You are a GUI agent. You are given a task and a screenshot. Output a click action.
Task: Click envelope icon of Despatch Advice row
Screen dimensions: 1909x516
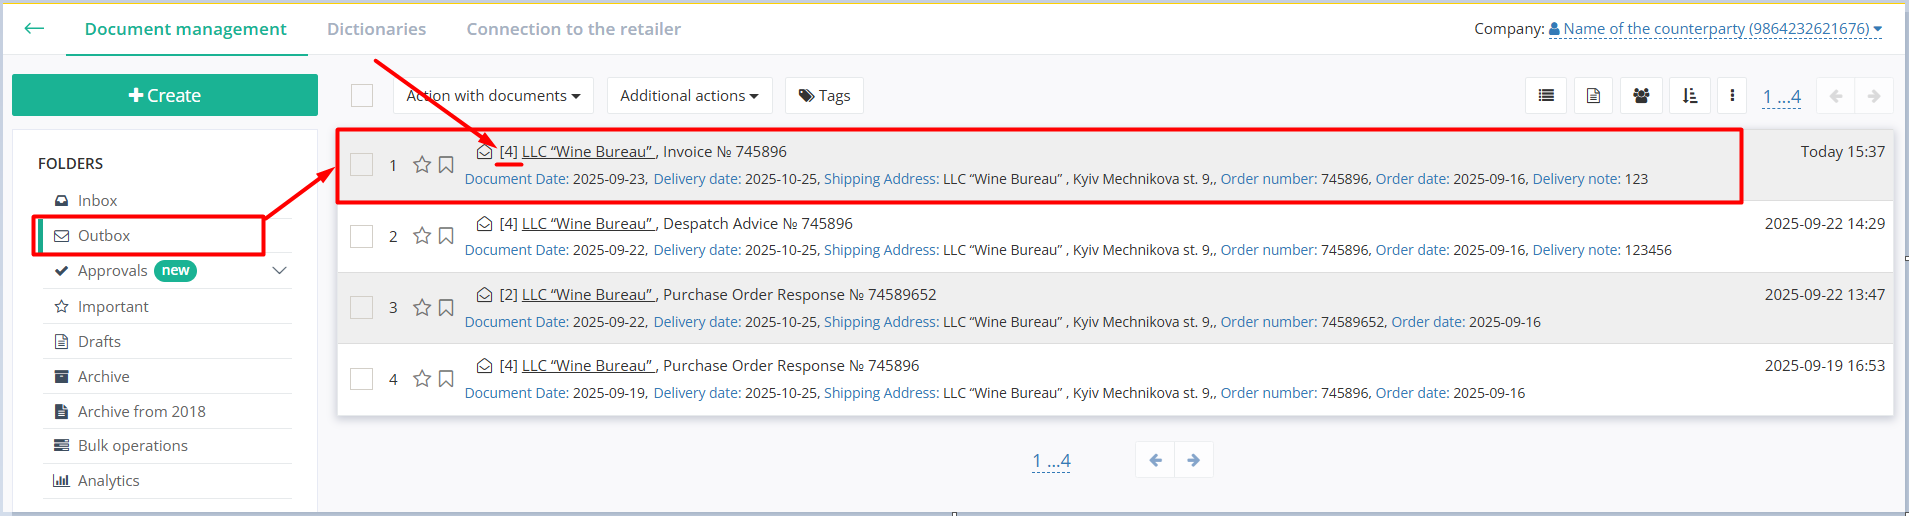coord(484,224)
